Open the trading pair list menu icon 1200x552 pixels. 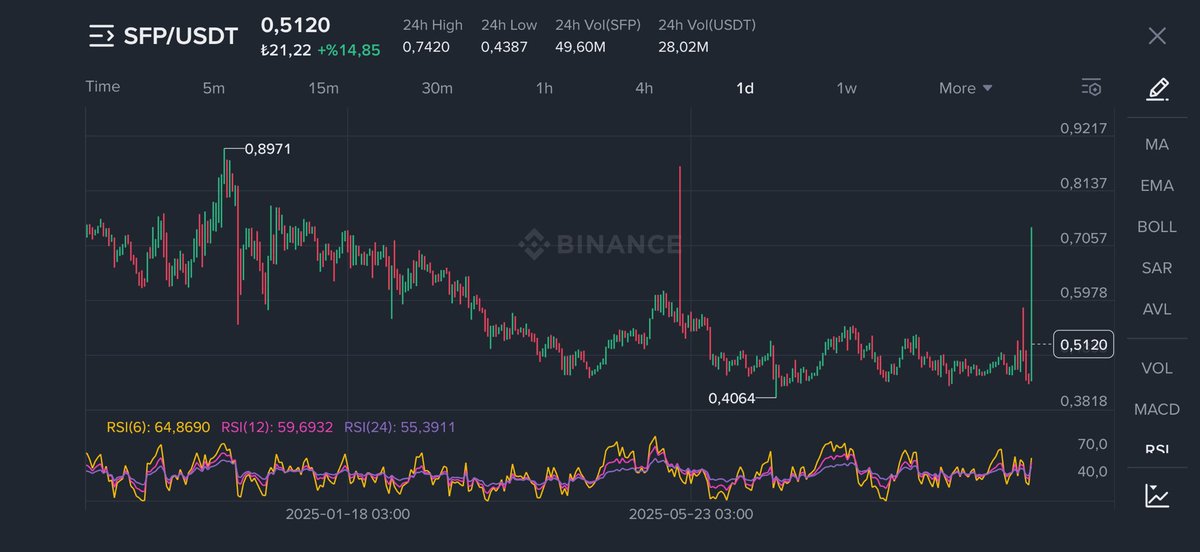(x=102, y=37)
